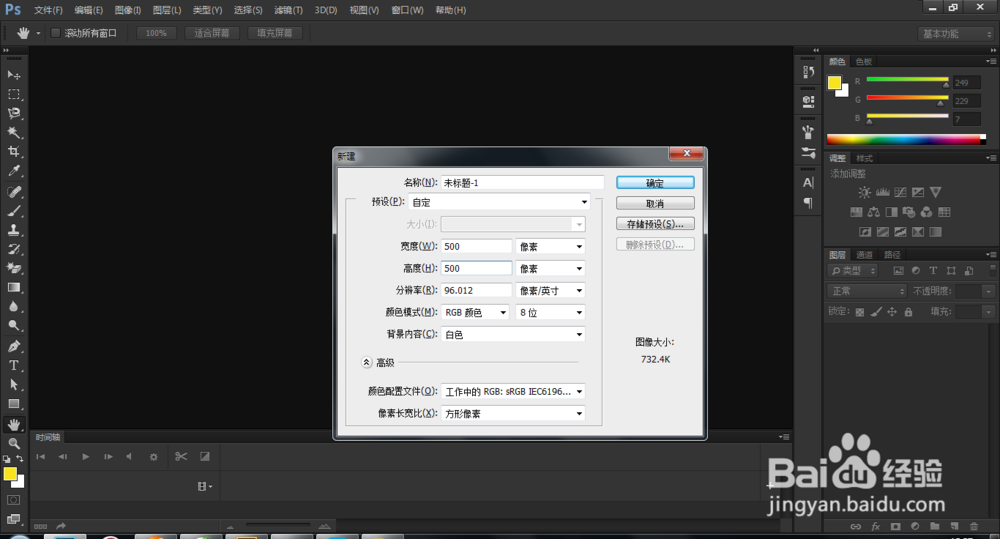
Task: Select the Horizontal Type tool
Action: pos(13,365)
